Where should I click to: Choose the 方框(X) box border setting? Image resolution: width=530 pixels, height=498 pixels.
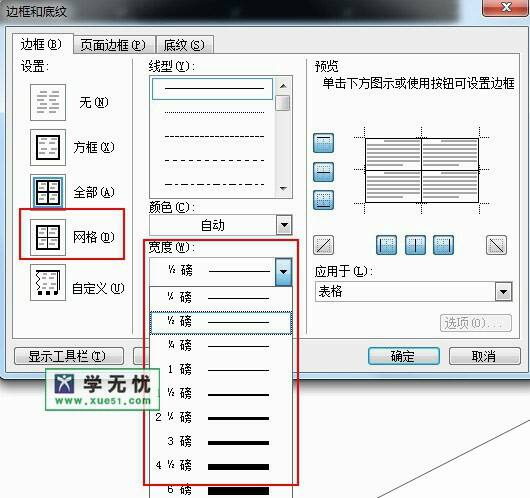48,147
